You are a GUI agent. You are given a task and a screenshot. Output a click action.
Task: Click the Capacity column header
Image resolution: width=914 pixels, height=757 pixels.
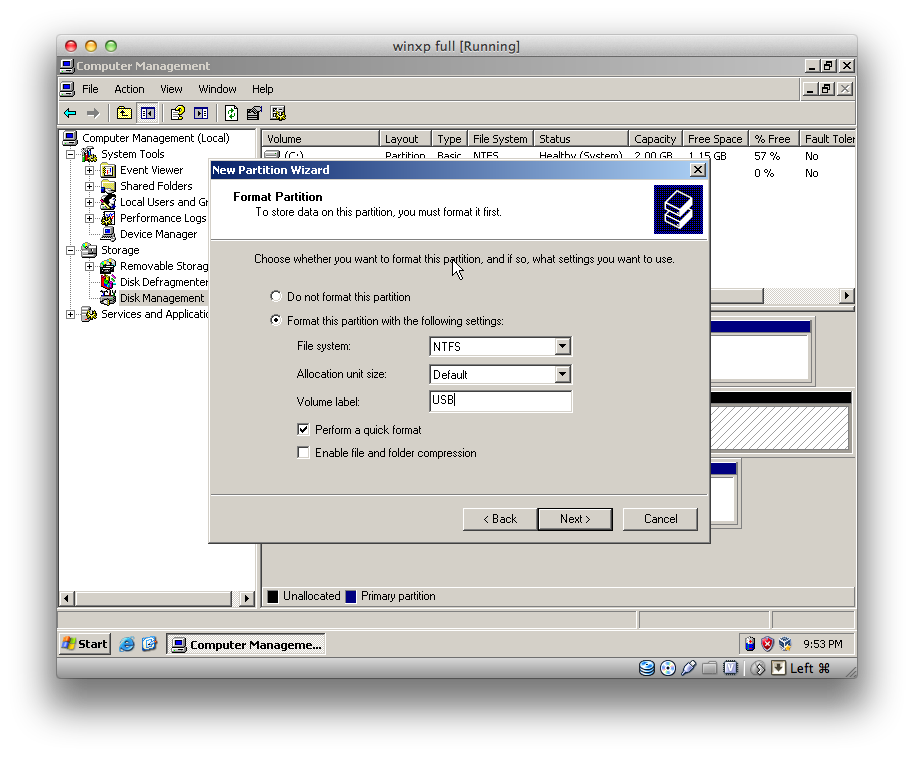pyautogui.click(x=655, y=139)
